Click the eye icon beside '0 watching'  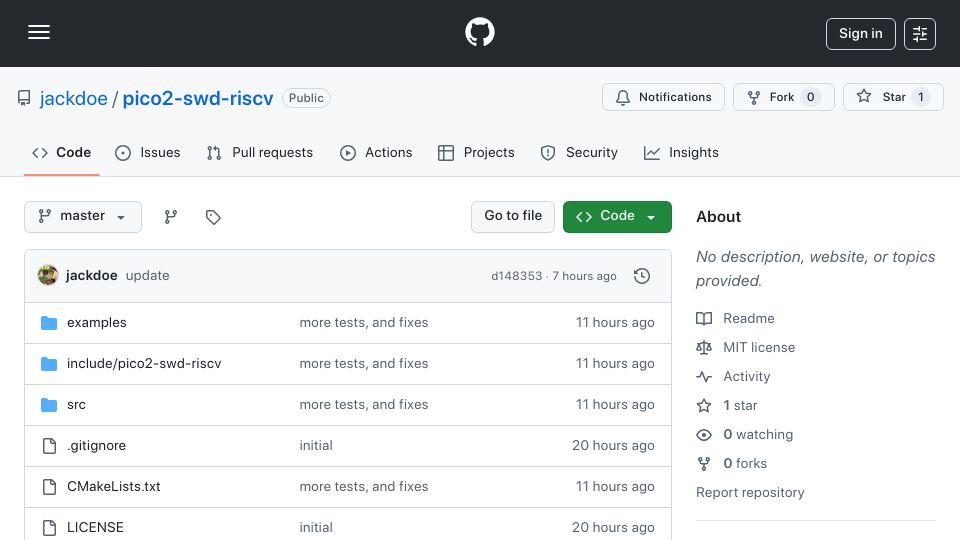tap(704, 435)
